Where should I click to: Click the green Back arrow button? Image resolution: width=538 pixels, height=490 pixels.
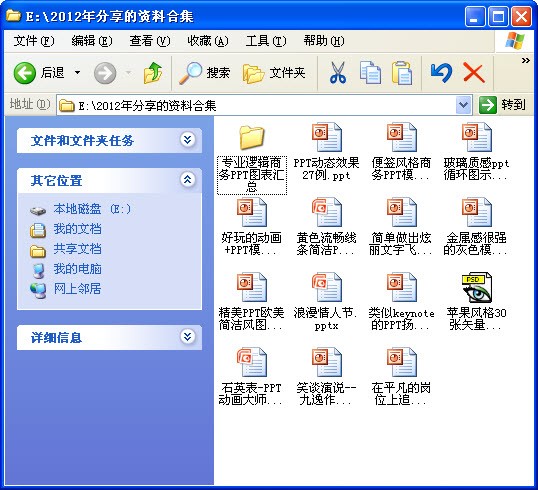pyautogui.click(x=24, y=73)
